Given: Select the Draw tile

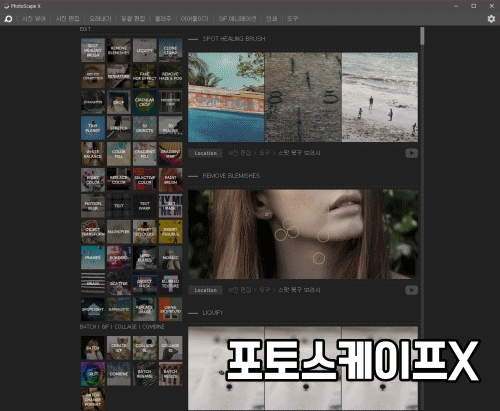Looking at the screenshot, I should [93, 283].
